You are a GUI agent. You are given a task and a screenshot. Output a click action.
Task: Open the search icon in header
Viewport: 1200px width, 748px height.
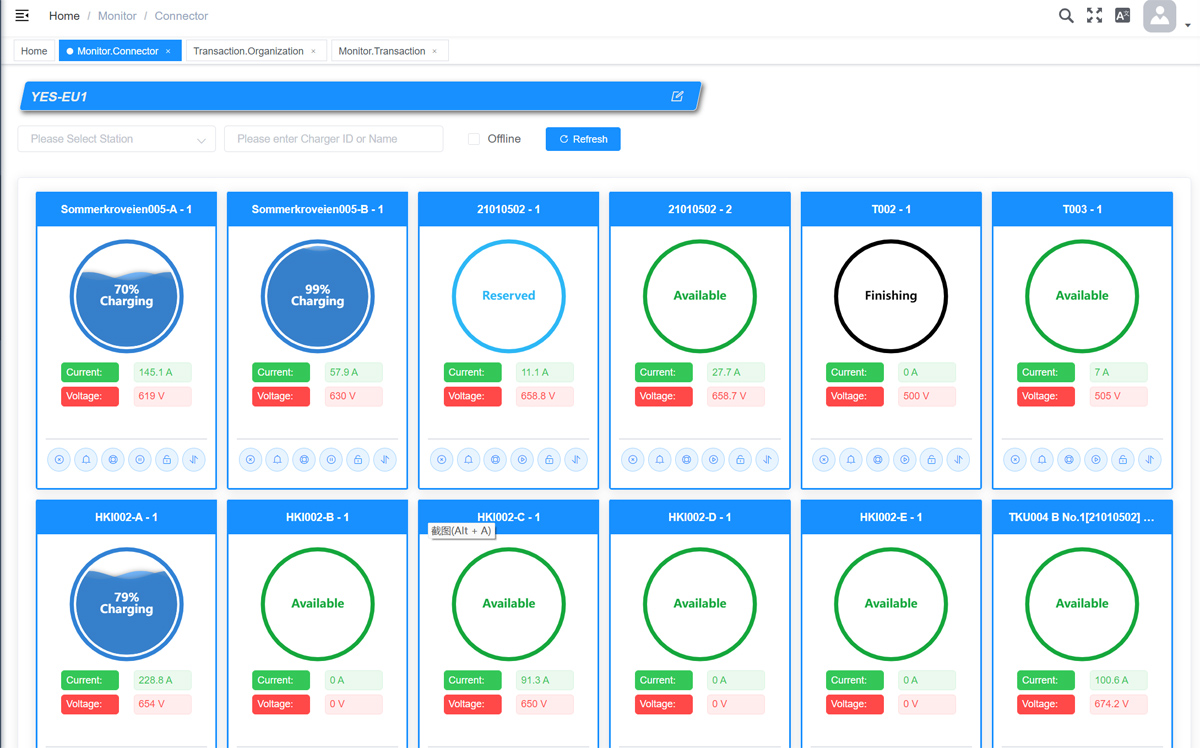[x=1066, y=15]
